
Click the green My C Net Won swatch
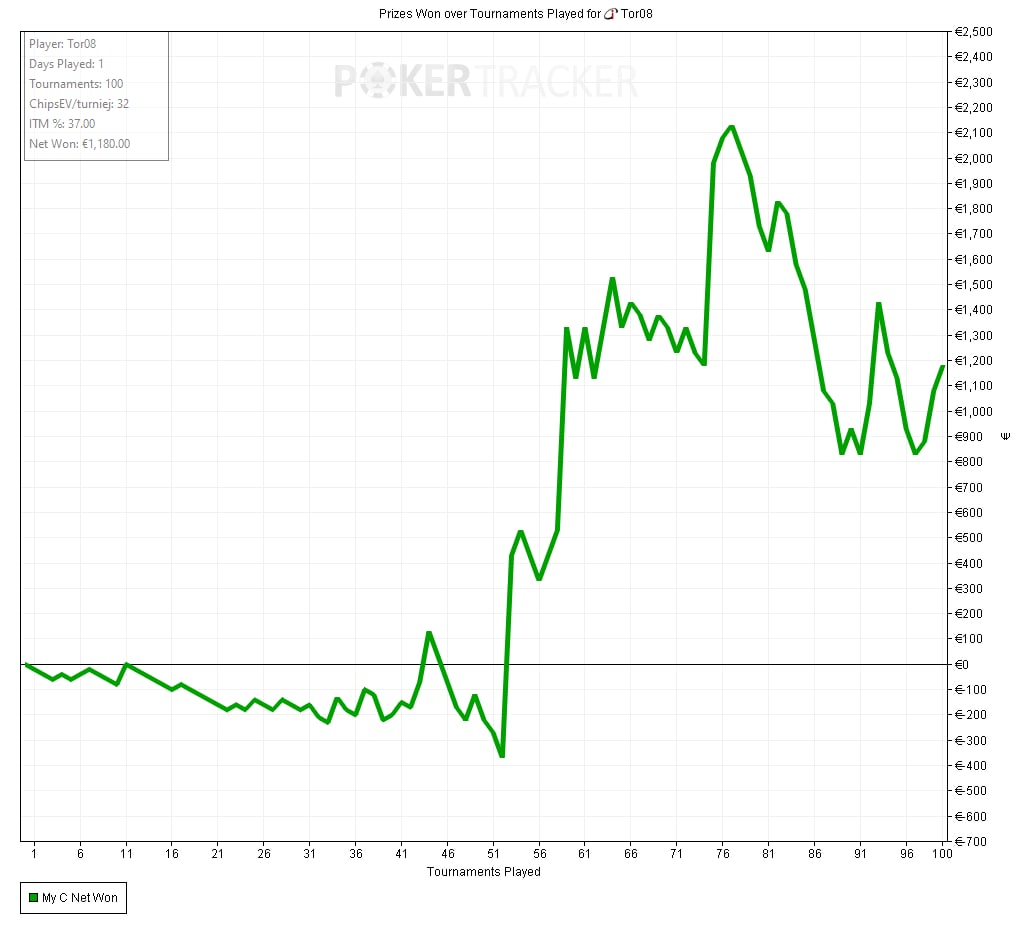click(x=31, y=898)
